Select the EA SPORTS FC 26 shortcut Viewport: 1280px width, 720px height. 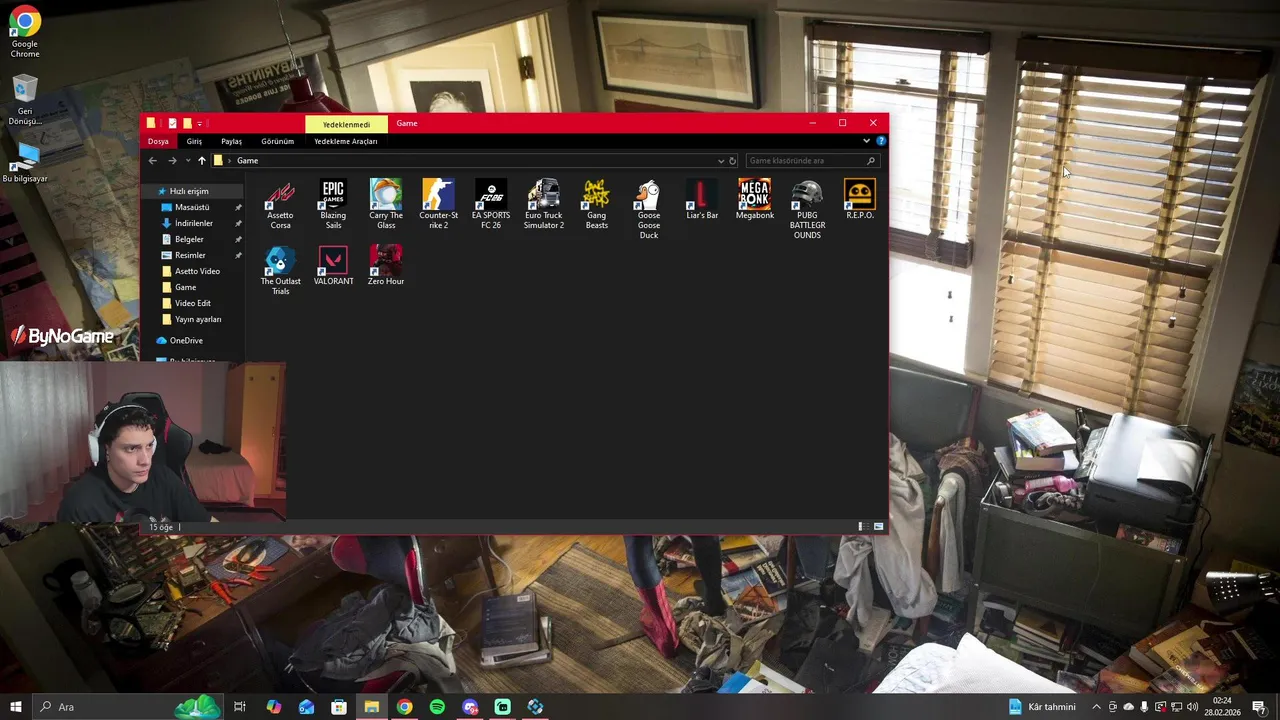491,204
